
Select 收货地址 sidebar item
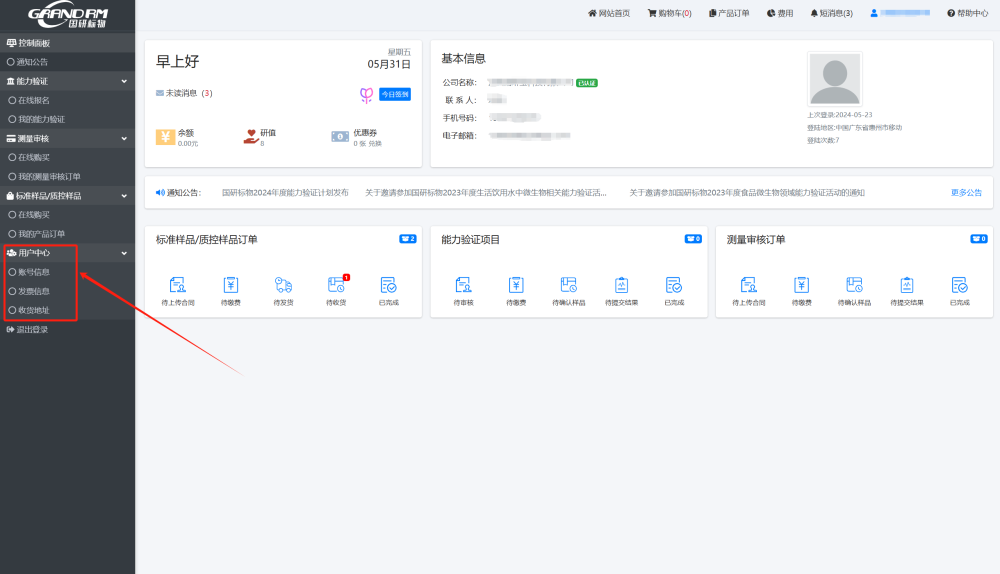coord(33,310)
